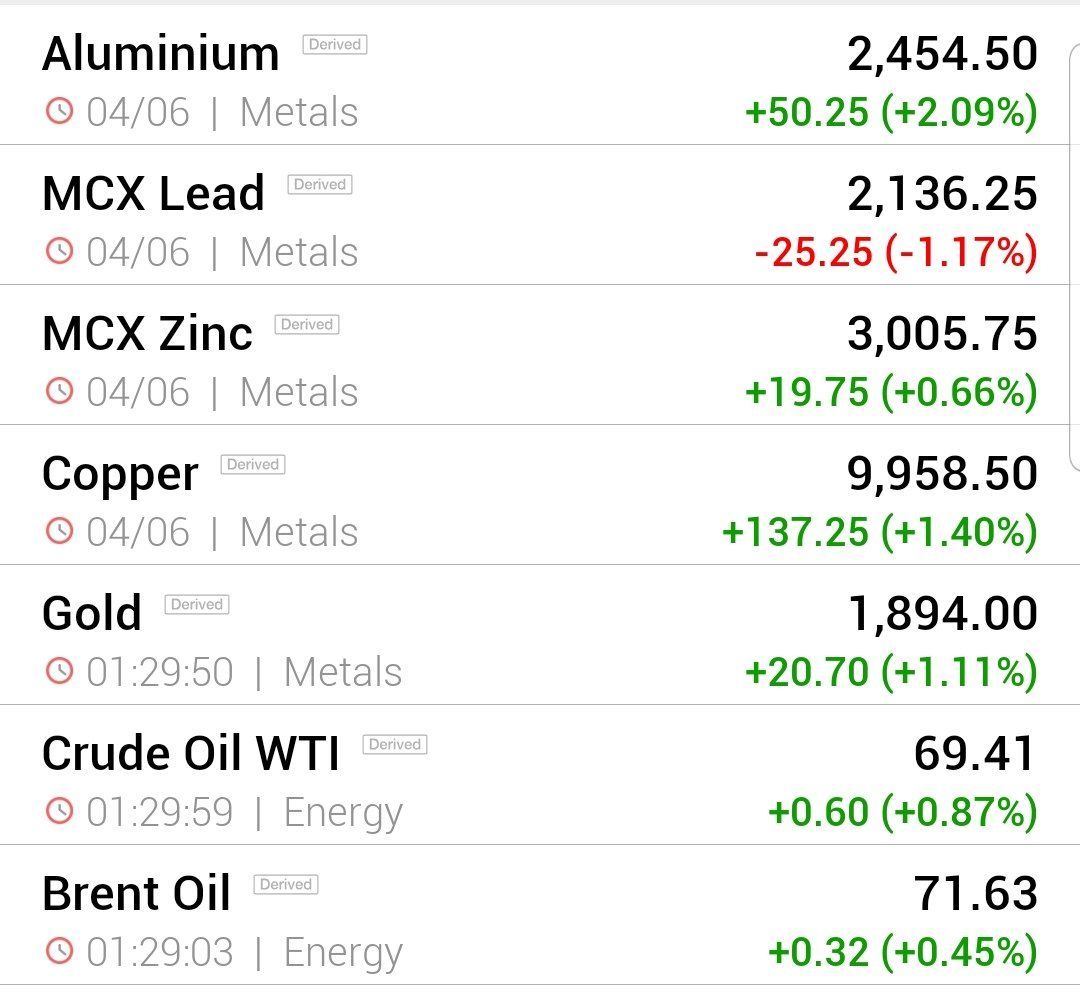Click the Derived badge next to Aluminium
Image resolution: width=1080 pixels, height=995 pixels.
click(x=335, y=44)
